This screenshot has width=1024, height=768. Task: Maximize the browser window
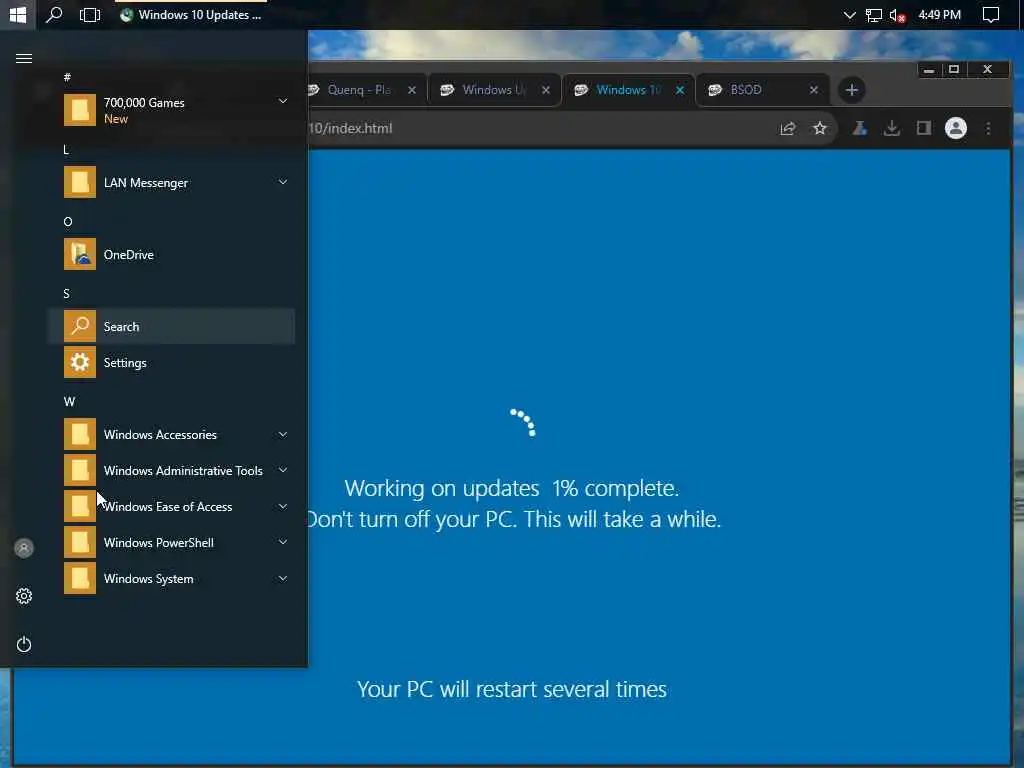pyautogui.click(x=953, y=69)
